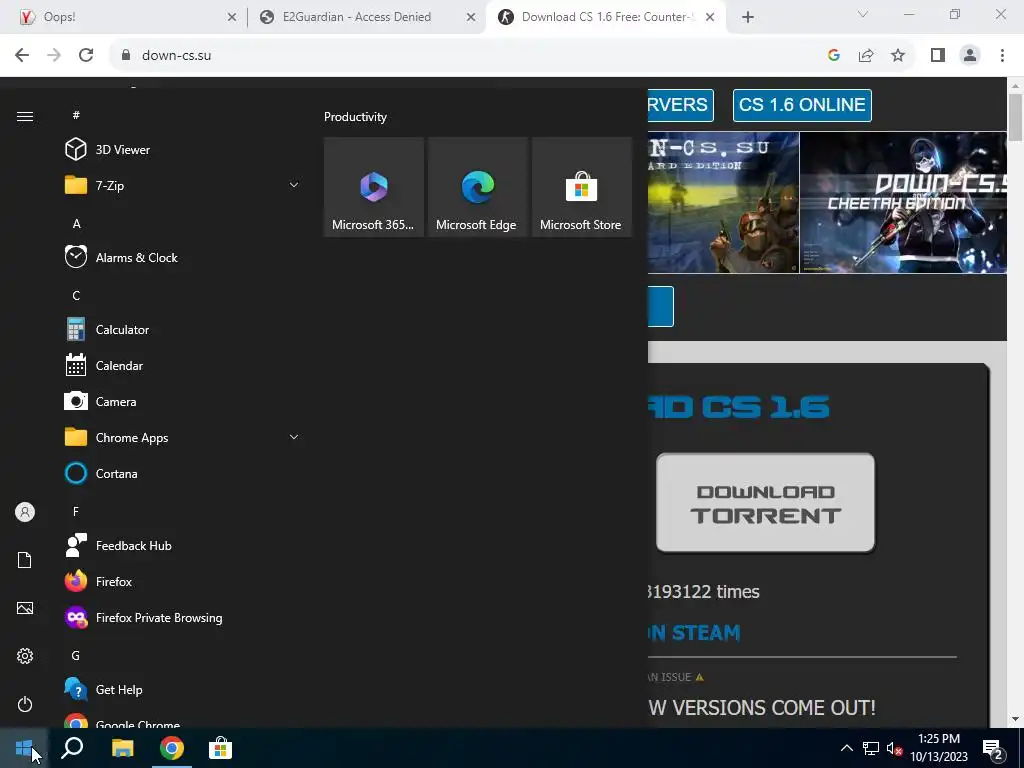Click the Power icon in Start

[25, 704]
